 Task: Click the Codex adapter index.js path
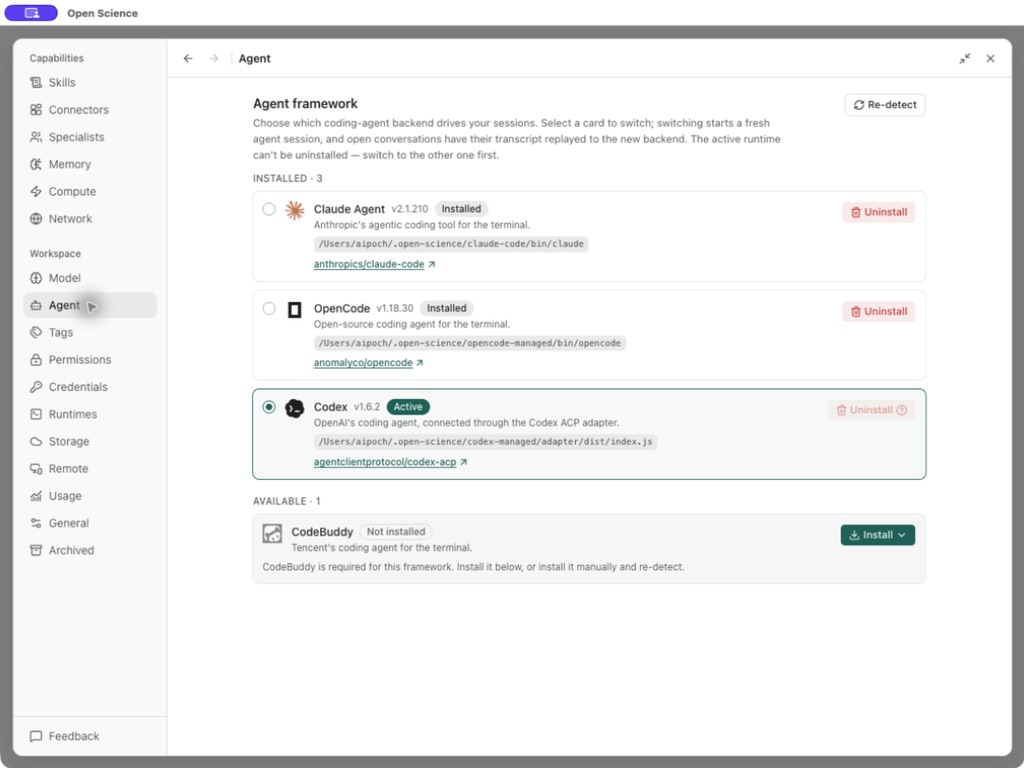click(x=485, y=442)
